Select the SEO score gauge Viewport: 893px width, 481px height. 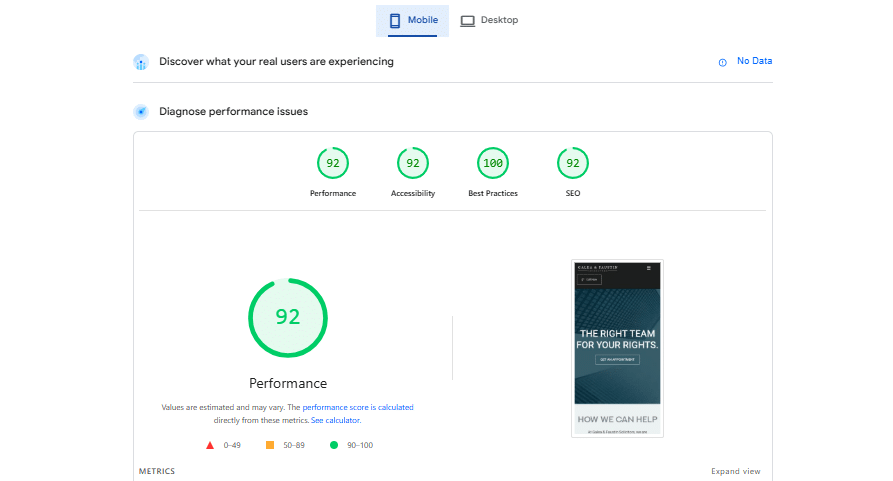click(x=573, y=163)
